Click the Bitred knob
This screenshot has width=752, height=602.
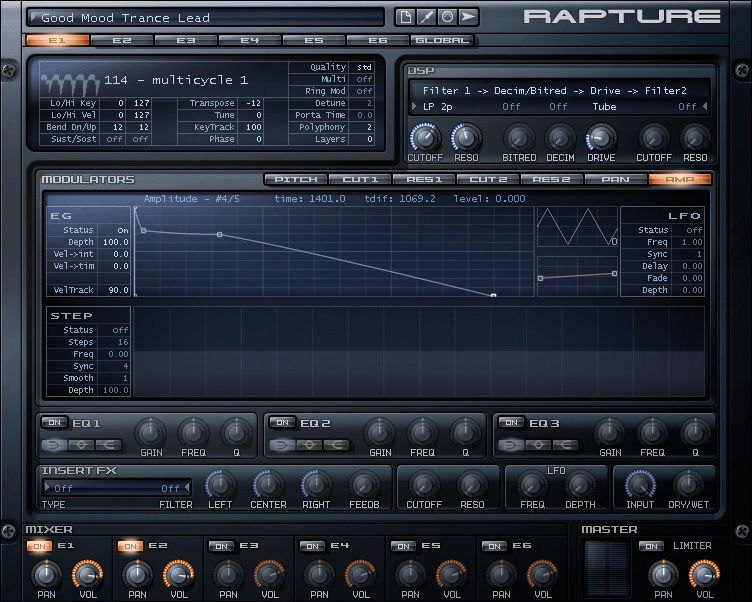(518, 138)
